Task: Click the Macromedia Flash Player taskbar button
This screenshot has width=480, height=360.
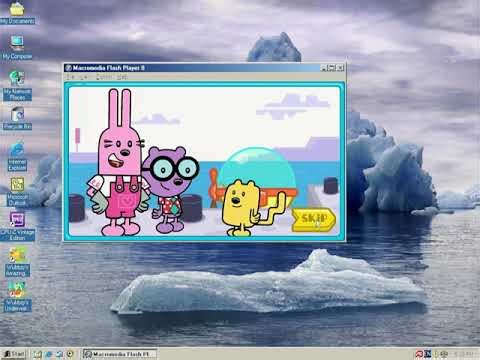Action: (120, 354)
